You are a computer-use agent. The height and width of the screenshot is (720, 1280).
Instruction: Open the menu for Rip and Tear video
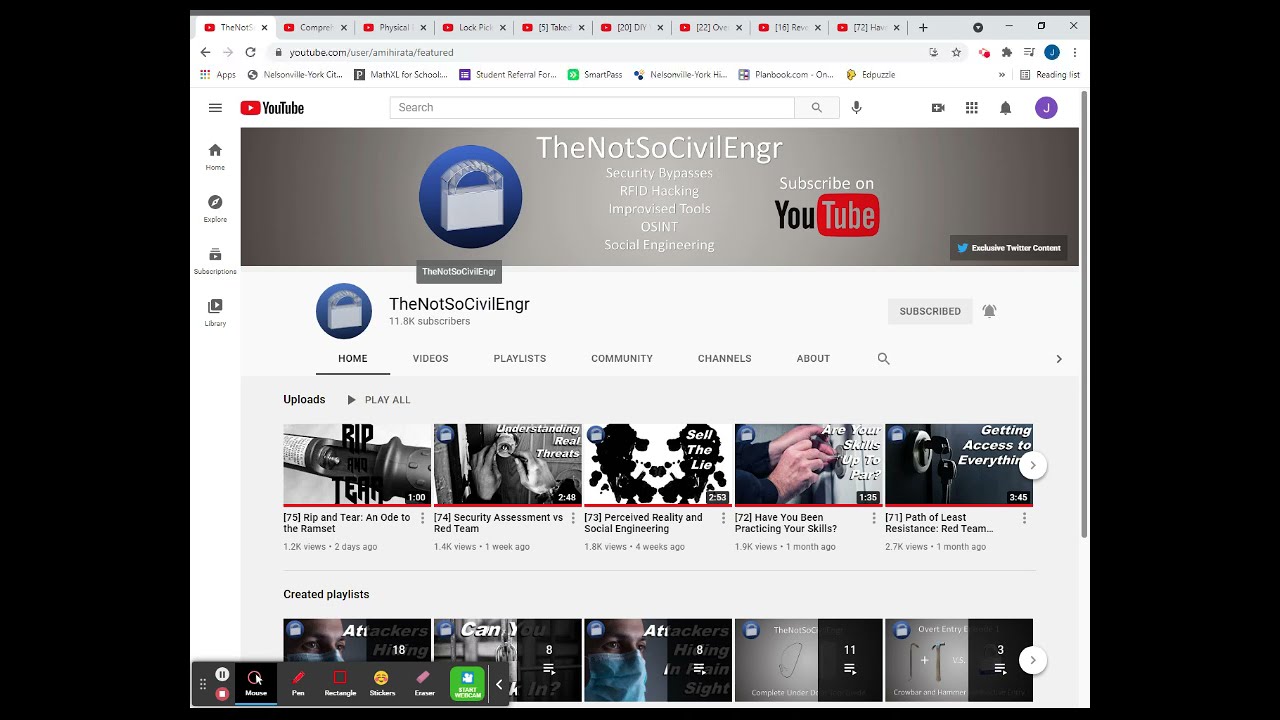coord(422,518)
